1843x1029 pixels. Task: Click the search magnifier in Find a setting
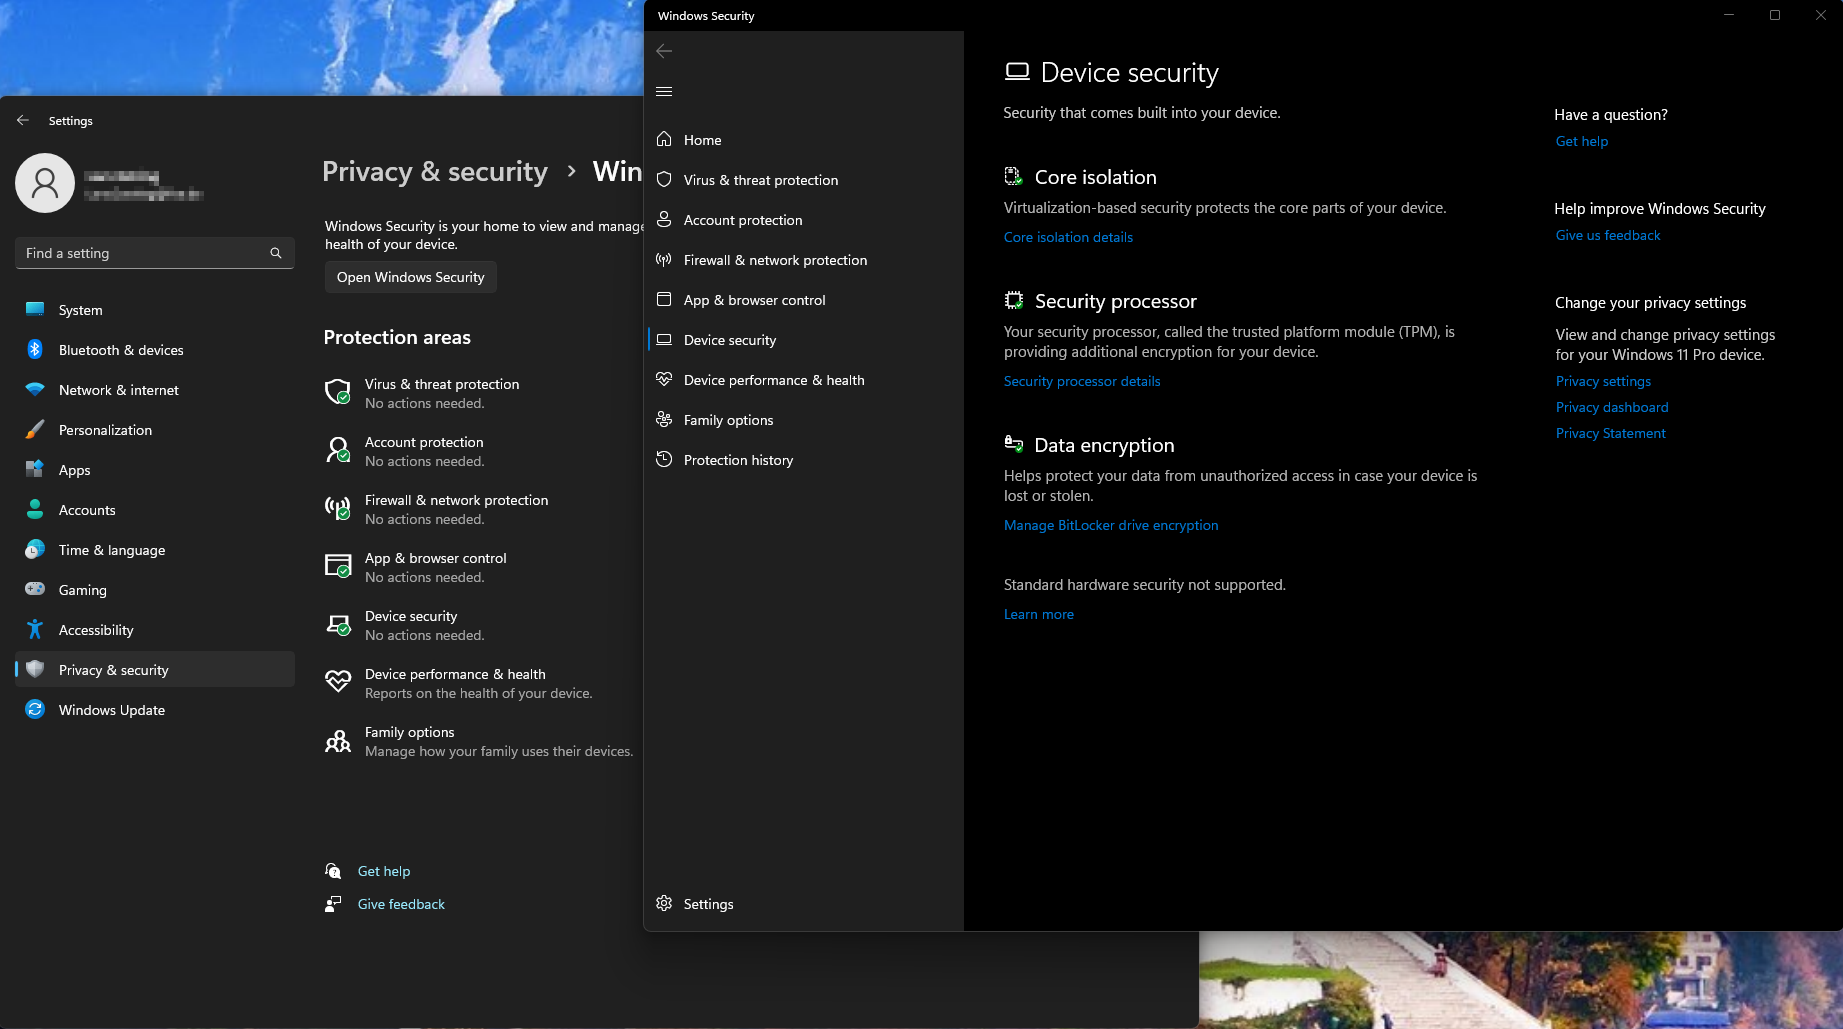tap(276, 253)
